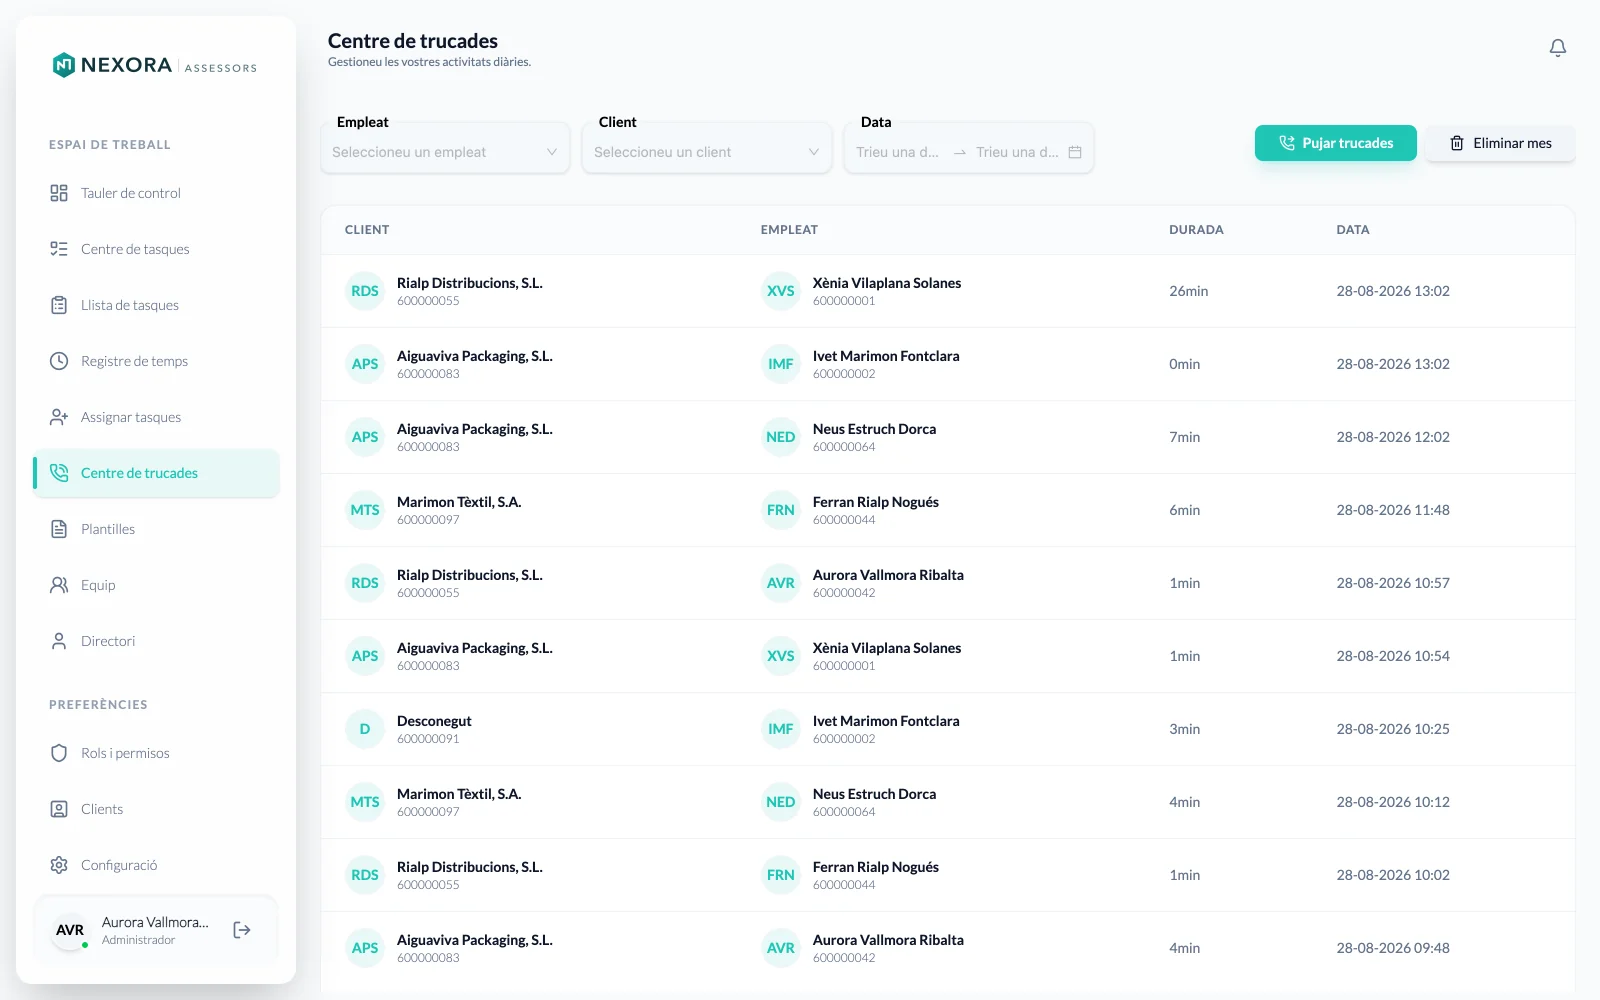Click the Configuració gear icon
This screenshot has height=1000, width=1600.
[59, 865]
